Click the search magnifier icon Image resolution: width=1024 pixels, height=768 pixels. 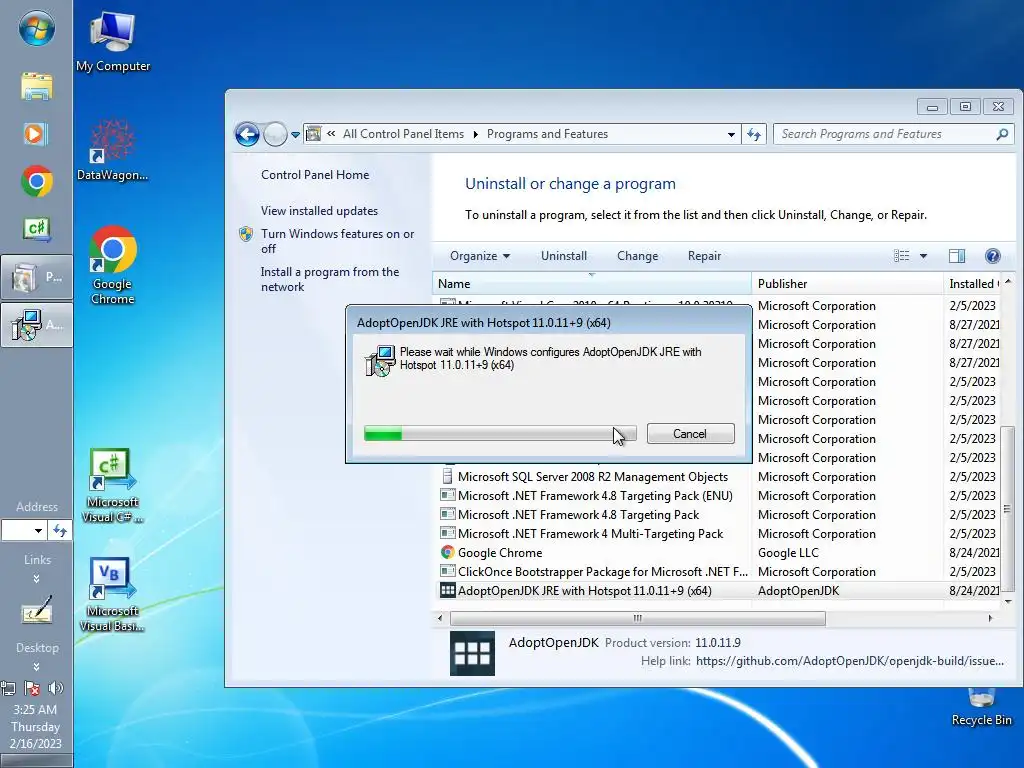click(1002, 134)
